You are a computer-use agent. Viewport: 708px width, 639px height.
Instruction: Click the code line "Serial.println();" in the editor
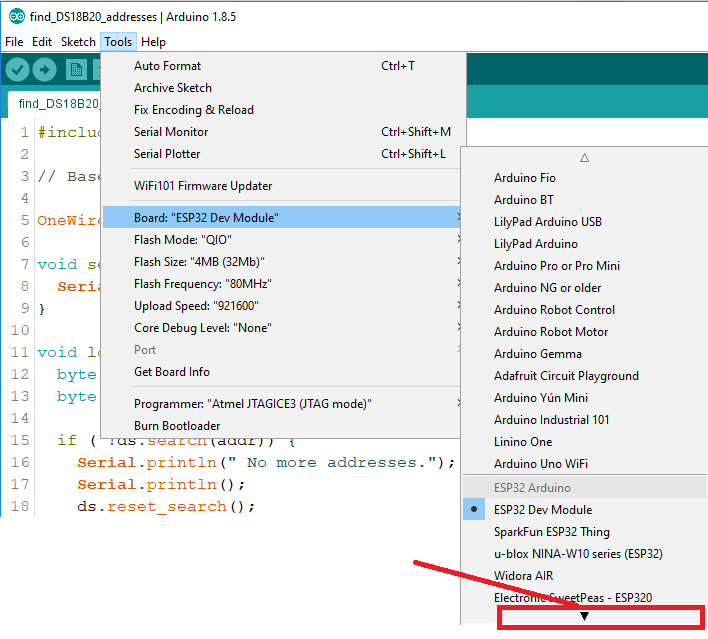pos(161,485)
